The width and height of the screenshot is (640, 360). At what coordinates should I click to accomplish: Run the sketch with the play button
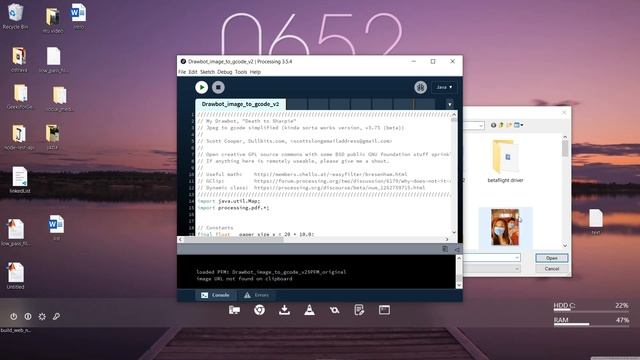click(201, 87)
